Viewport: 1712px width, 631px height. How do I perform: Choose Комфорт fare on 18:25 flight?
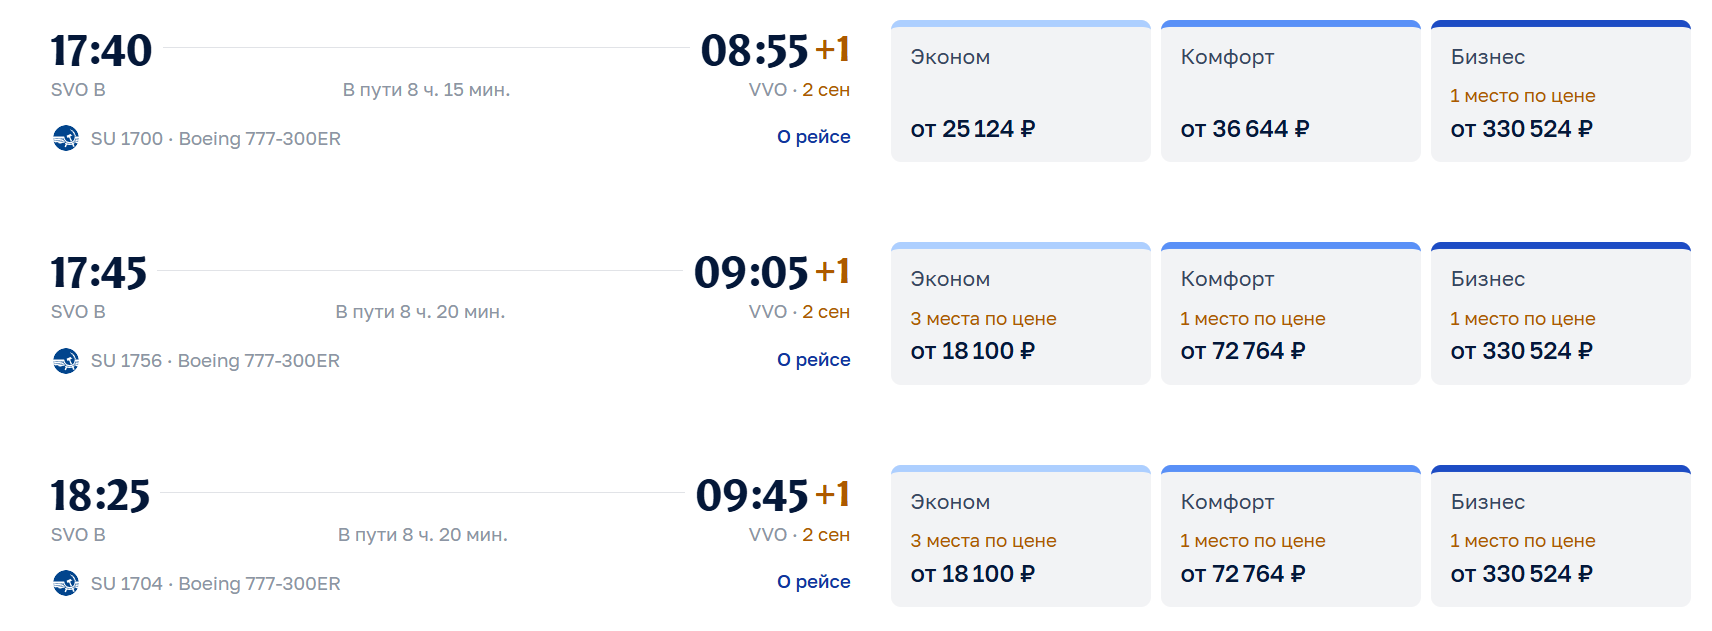click(x=1290, y=537)
